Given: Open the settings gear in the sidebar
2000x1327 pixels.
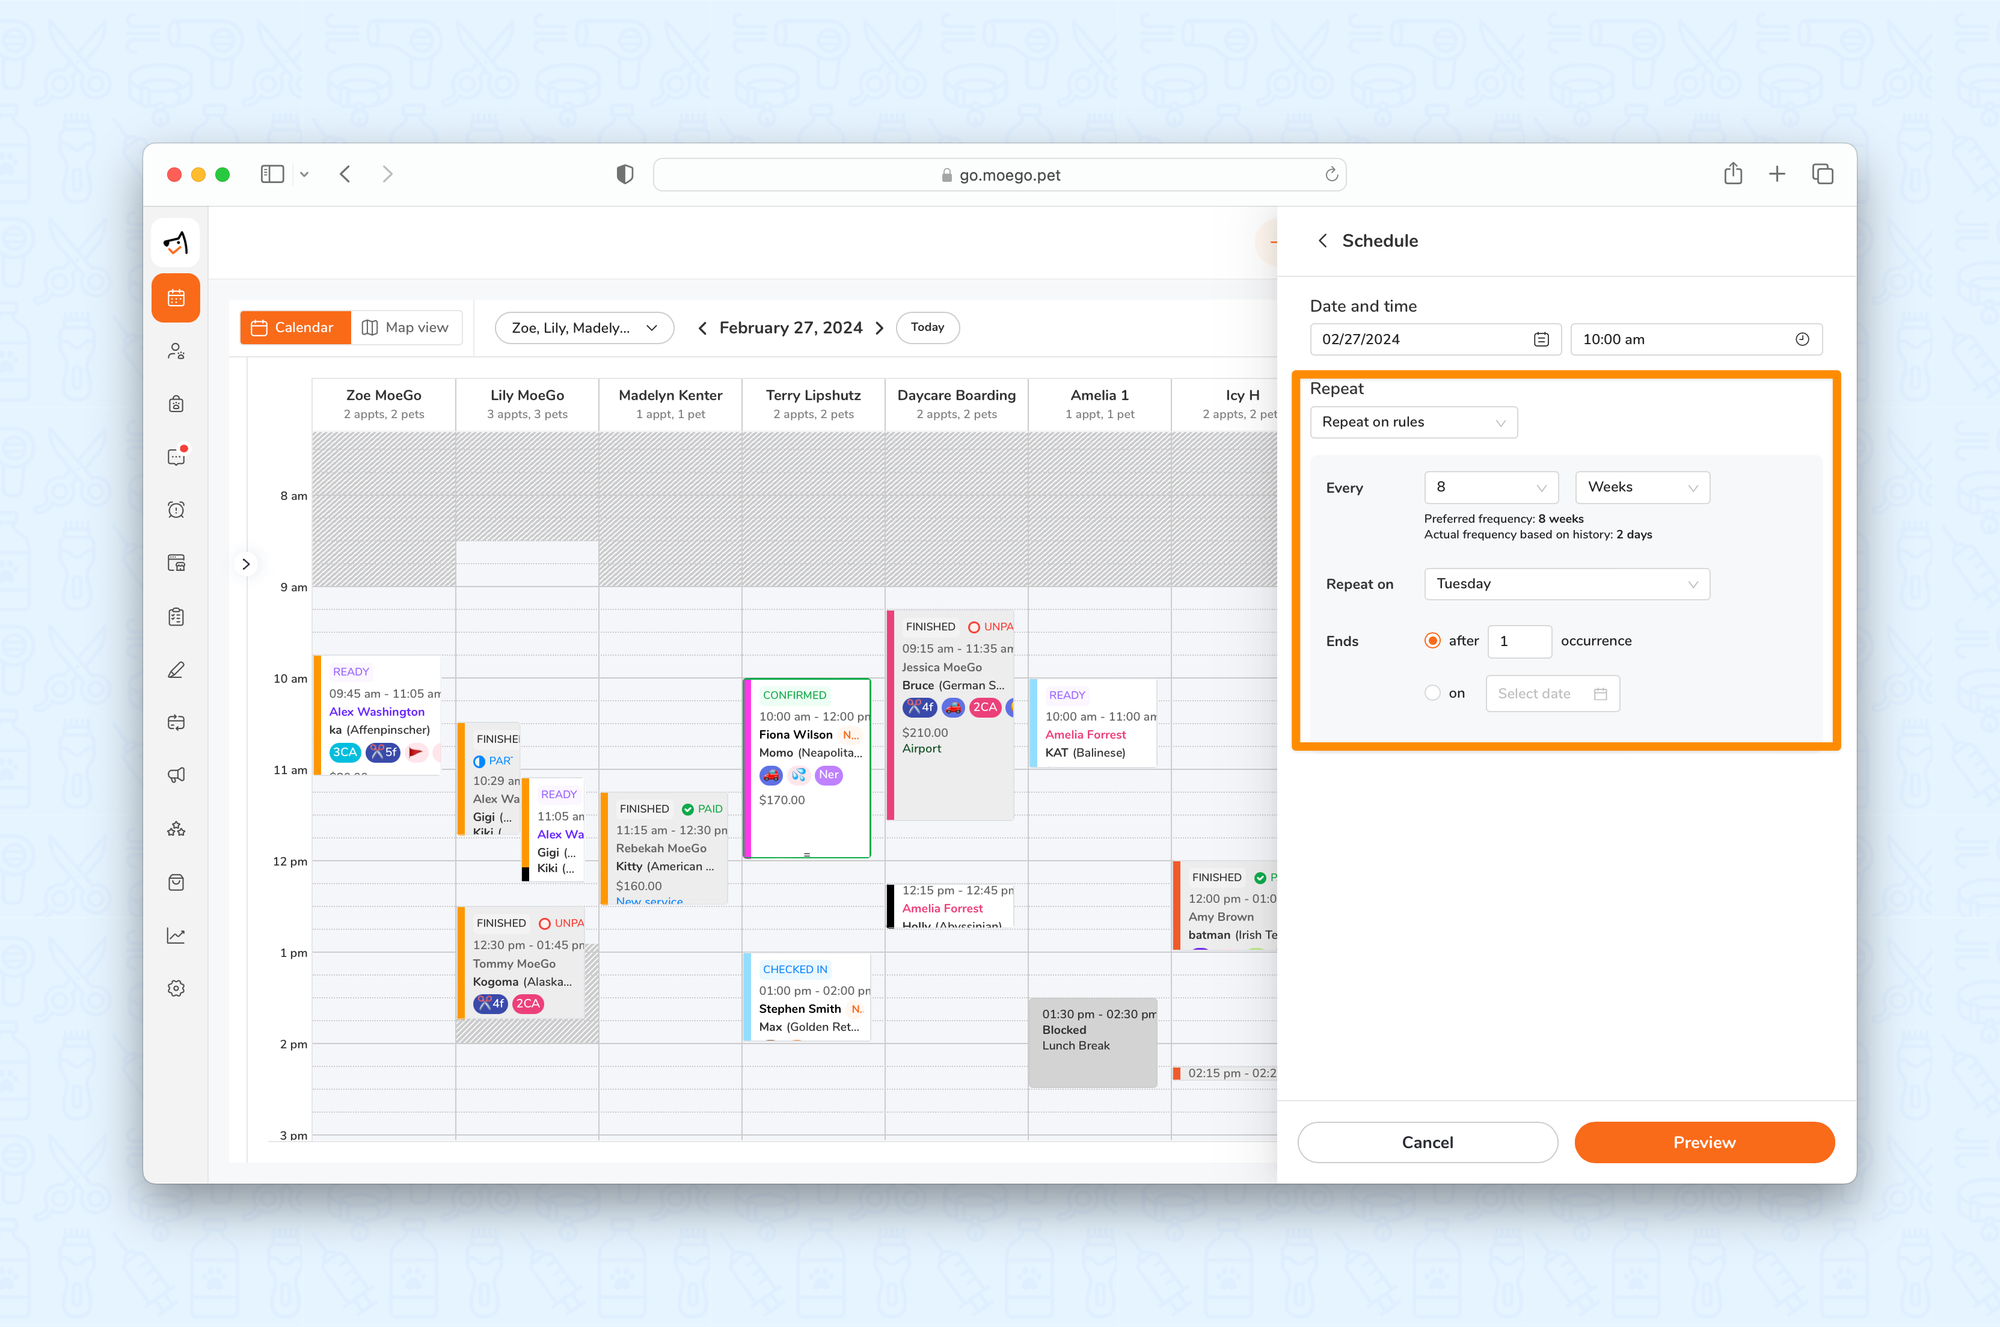Looking at the screenshot, I should point(176,988).
